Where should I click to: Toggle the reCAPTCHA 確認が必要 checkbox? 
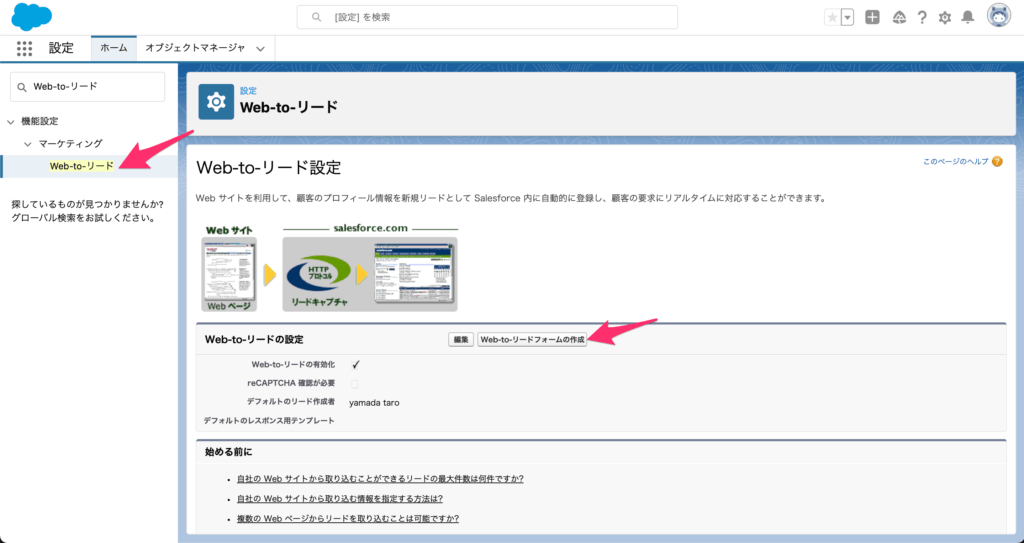tap(355, 384)
